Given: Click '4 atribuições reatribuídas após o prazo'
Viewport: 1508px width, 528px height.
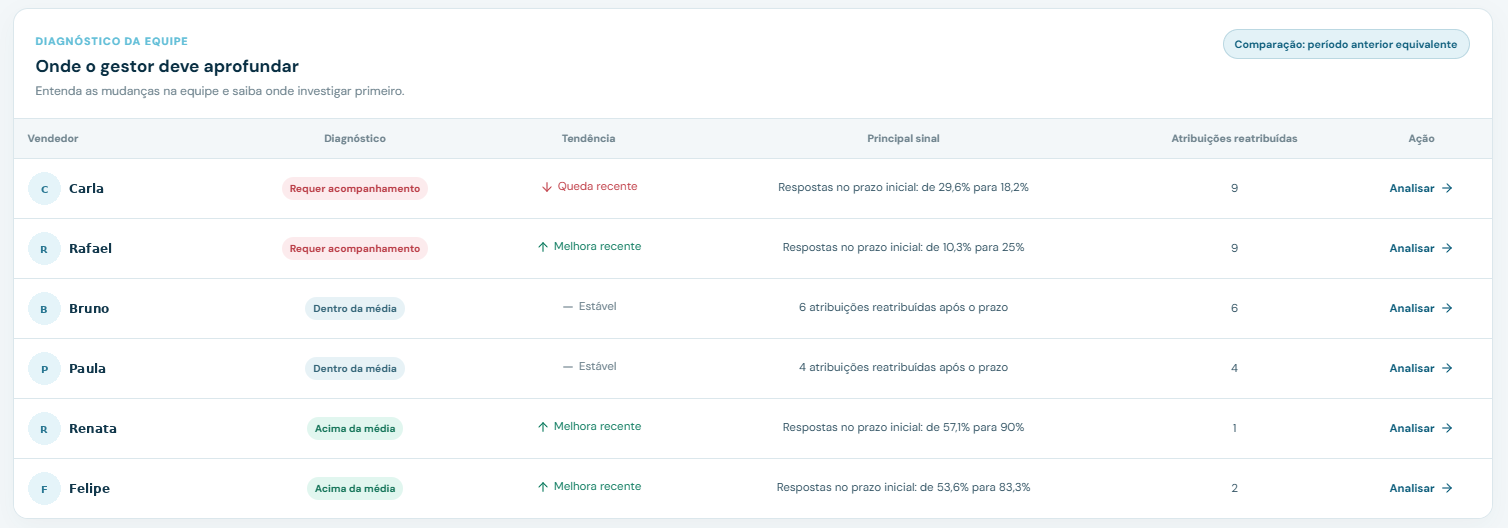Looking at the screenshot, I should click(903, 367).
